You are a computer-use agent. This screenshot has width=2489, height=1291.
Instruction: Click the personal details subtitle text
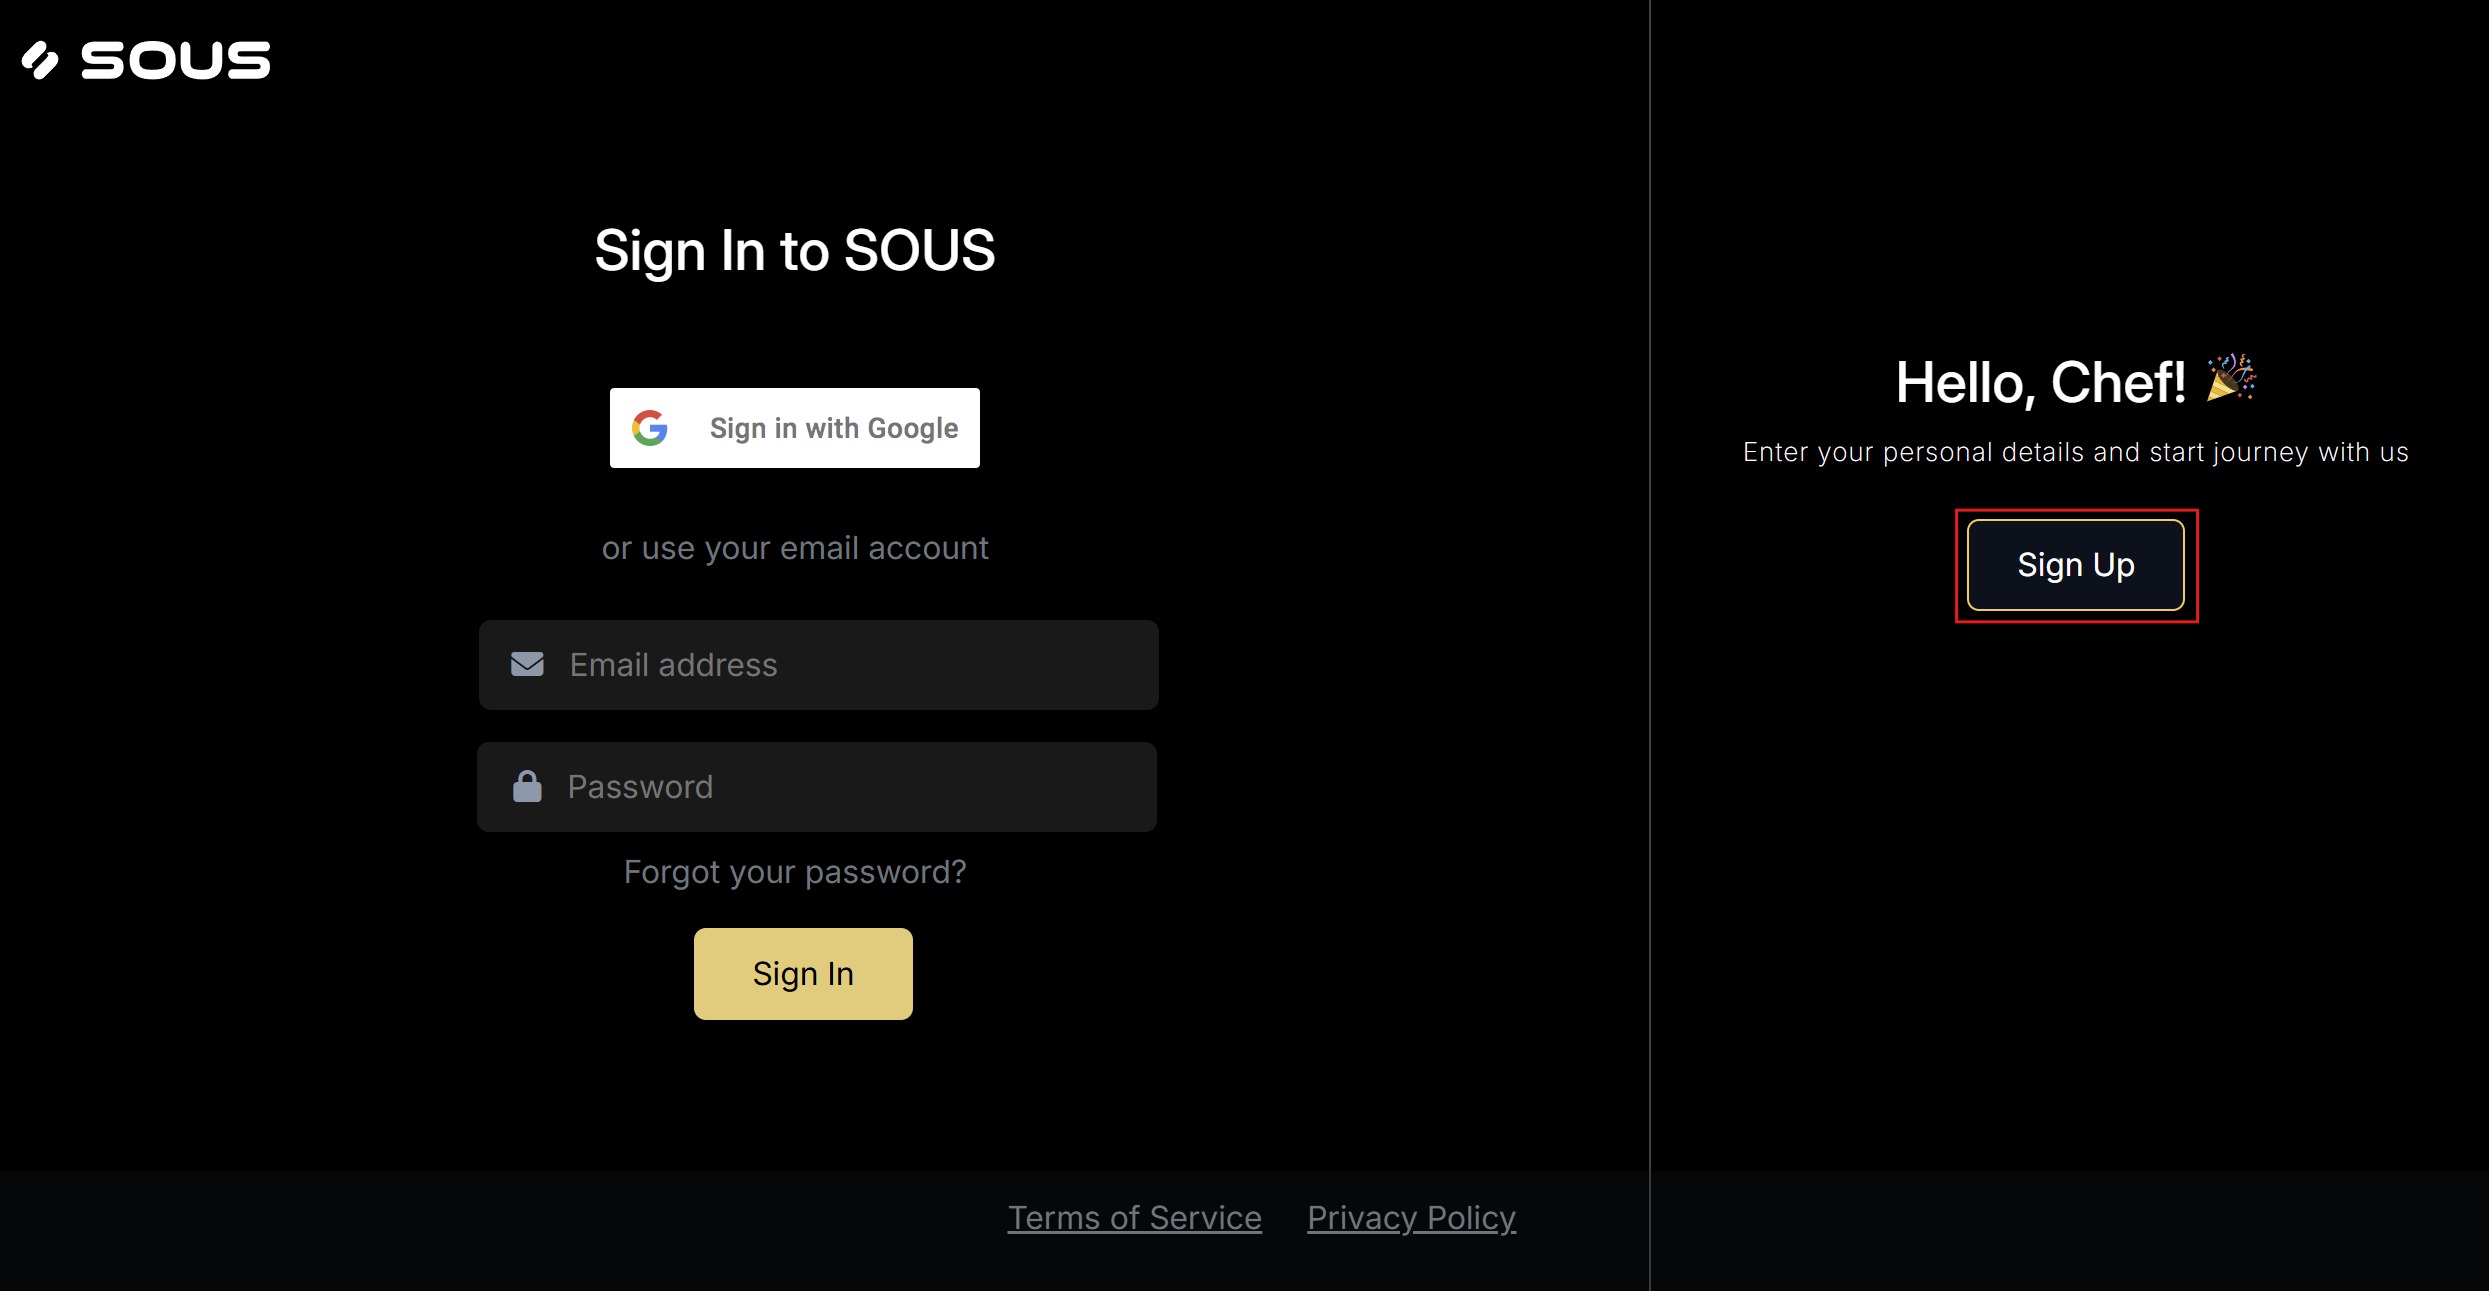point(2076,452)
